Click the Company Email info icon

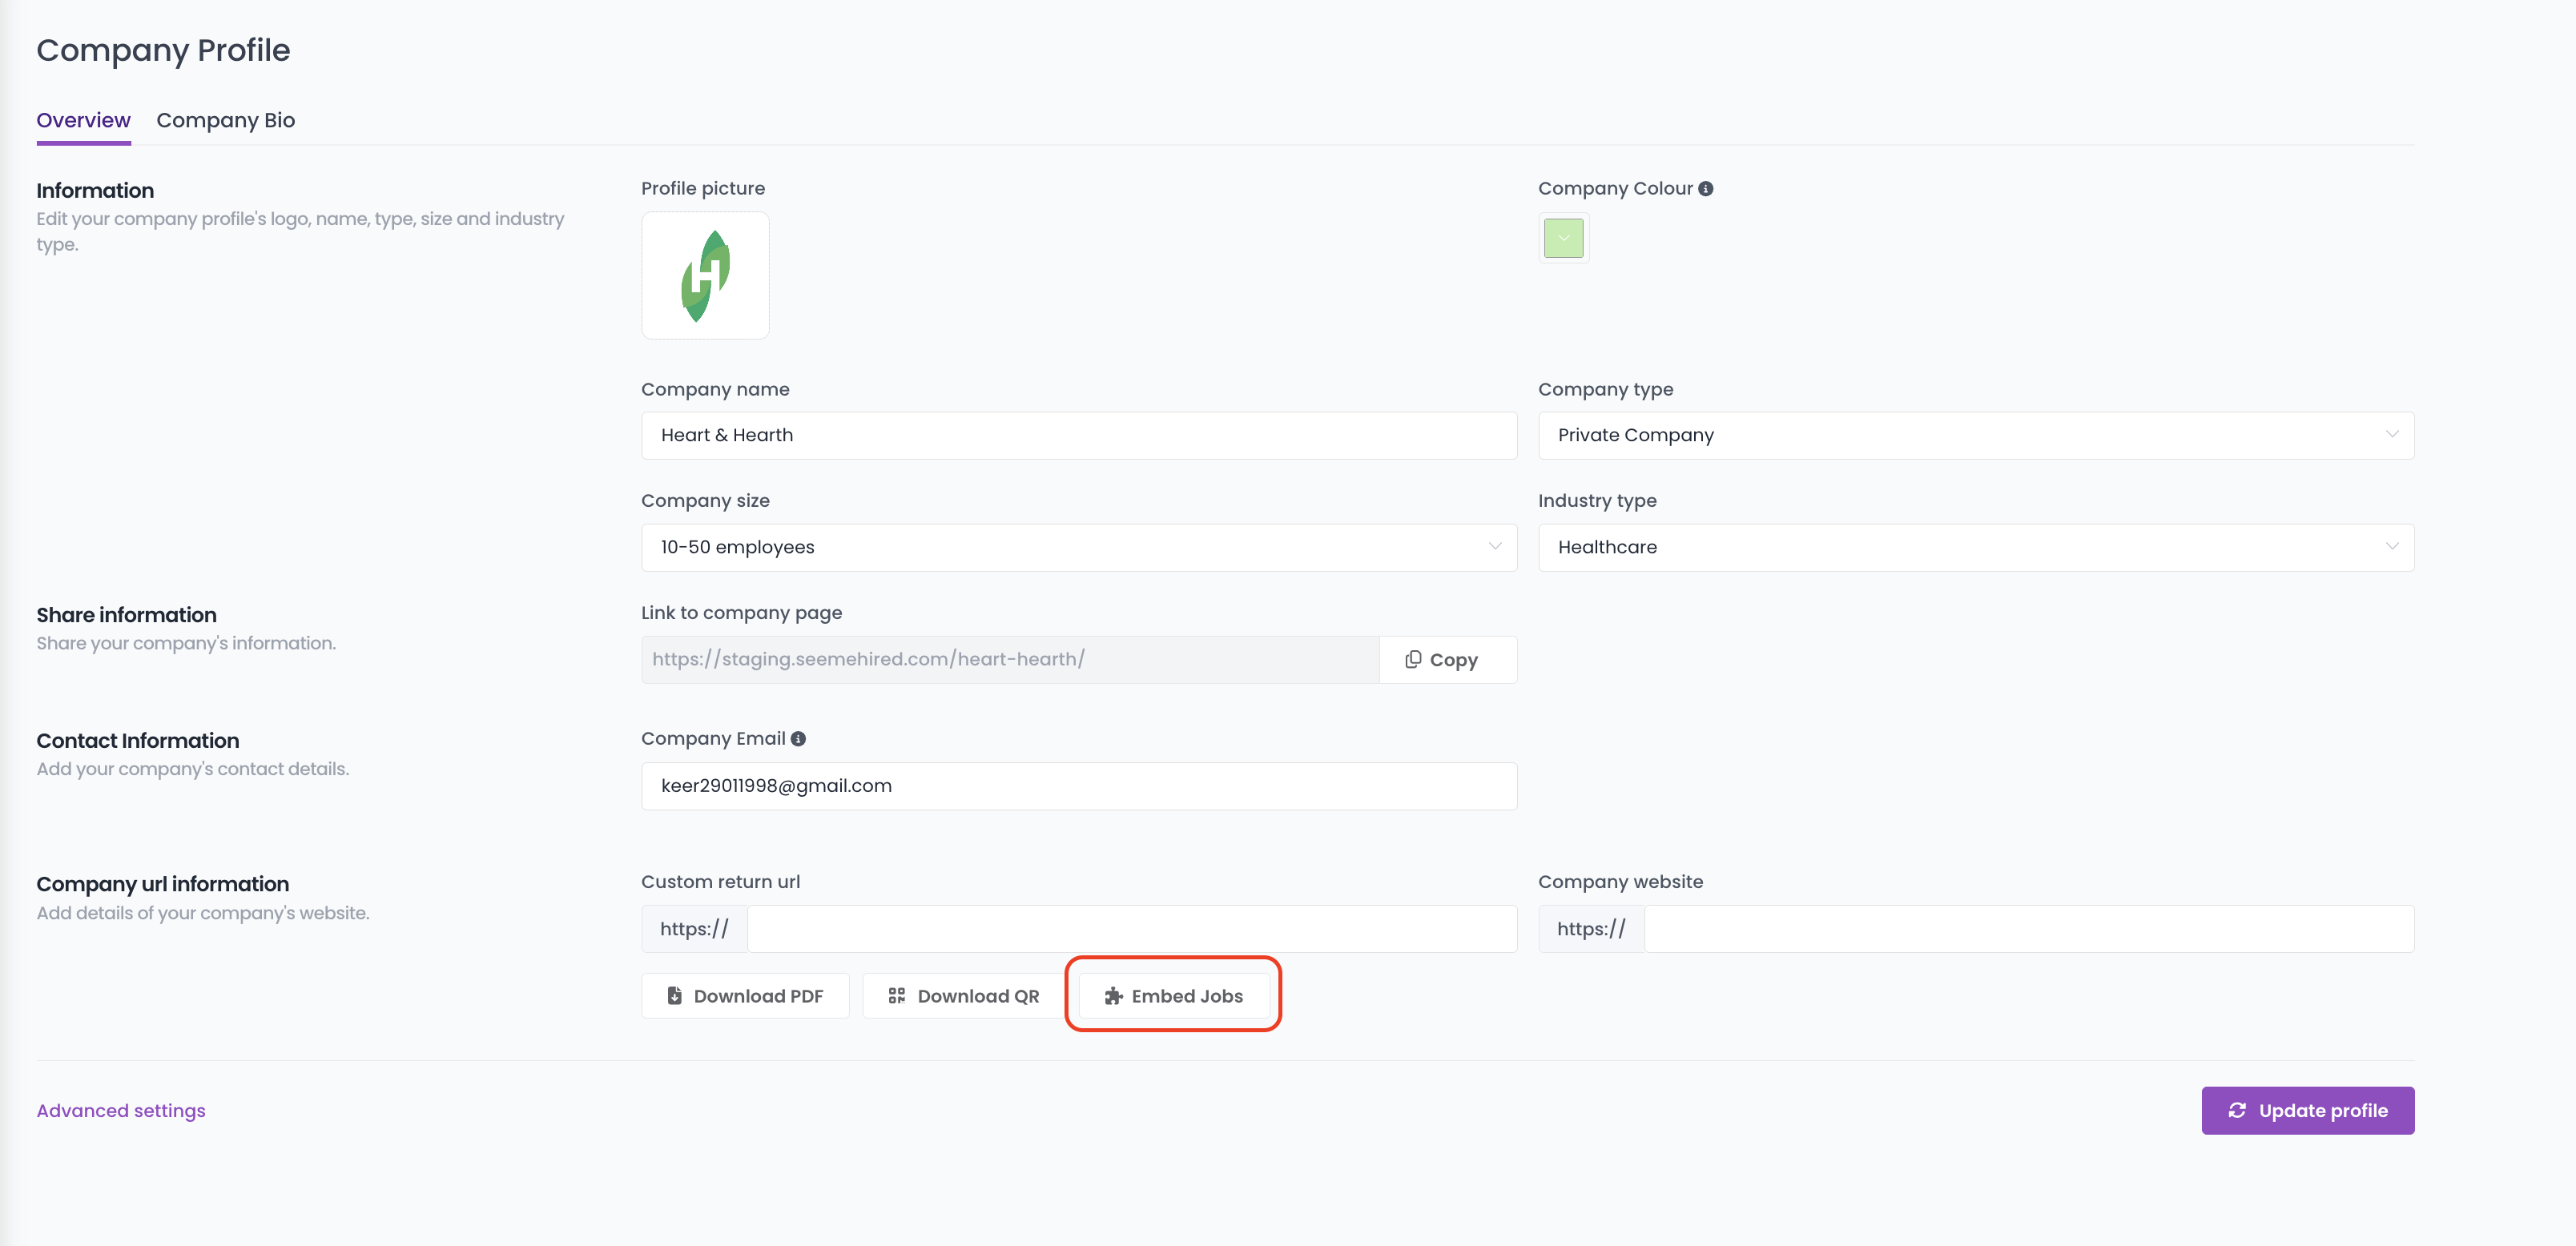pos(798,738)
